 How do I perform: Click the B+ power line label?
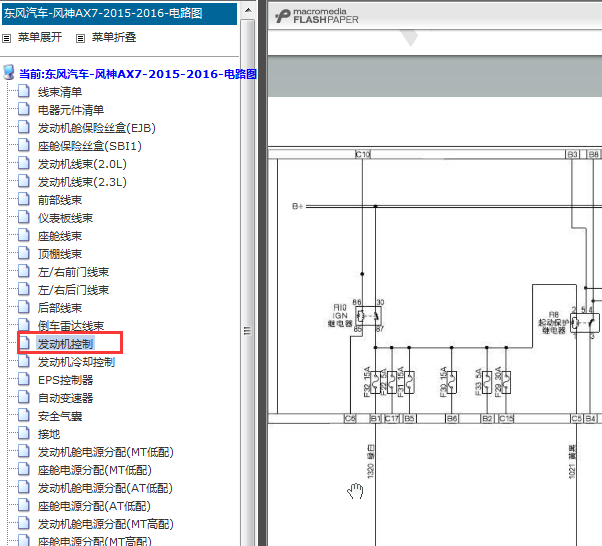tap(298, 207)
